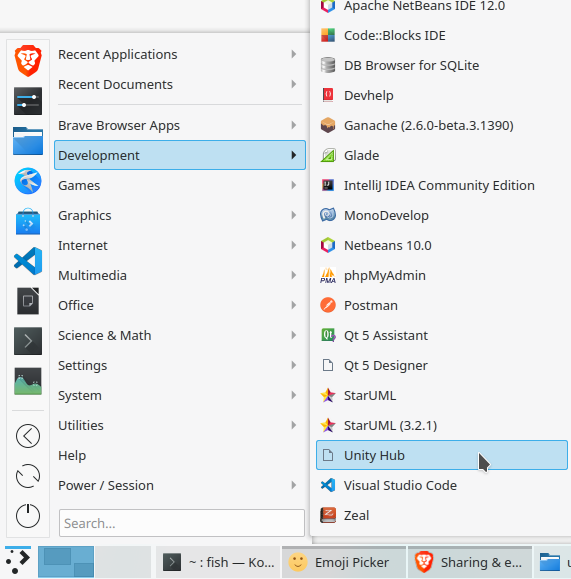
Task: Launch Konsole terminal icon in sidebar
Action: 28,341
